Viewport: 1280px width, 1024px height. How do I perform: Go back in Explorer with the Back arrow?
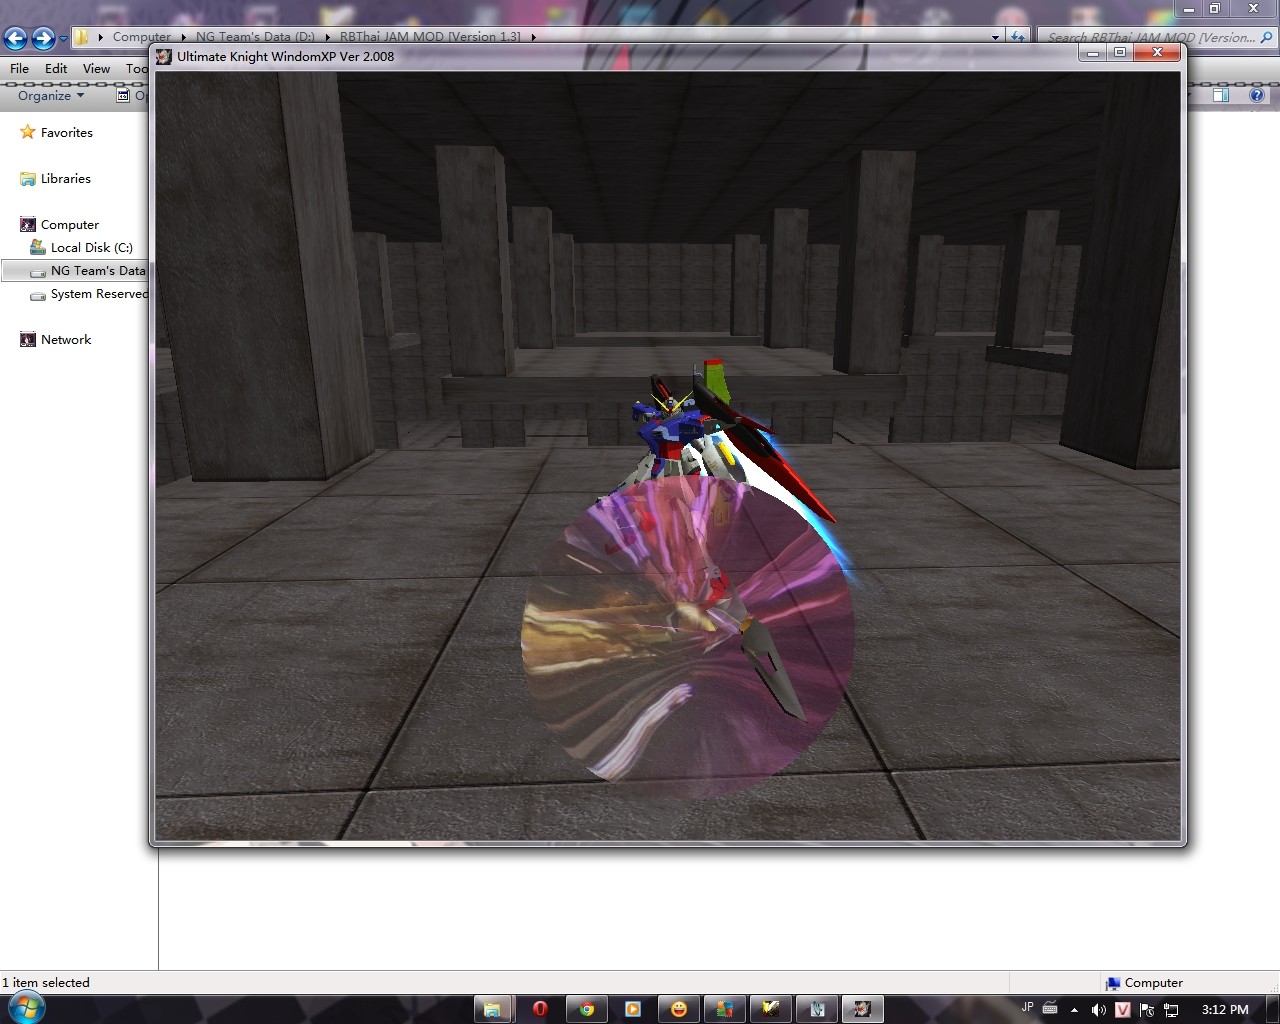pos(15,38)
